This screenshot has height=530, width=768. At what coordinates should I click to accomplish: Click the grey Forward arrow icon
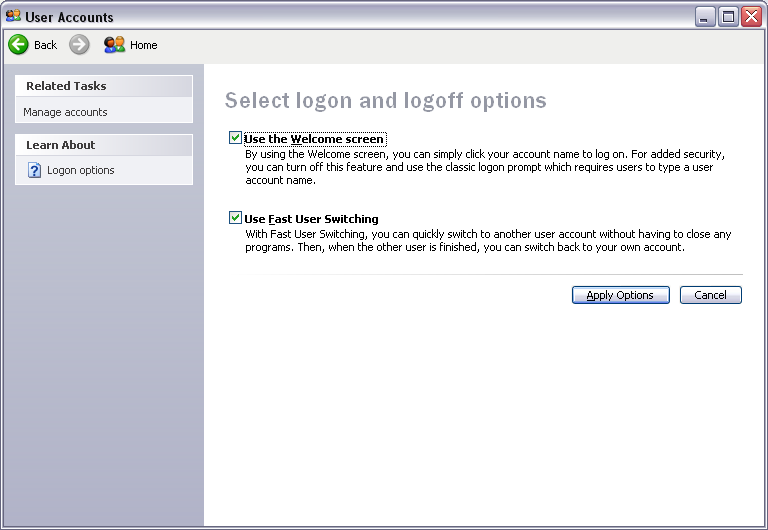[x=79, y=45]
